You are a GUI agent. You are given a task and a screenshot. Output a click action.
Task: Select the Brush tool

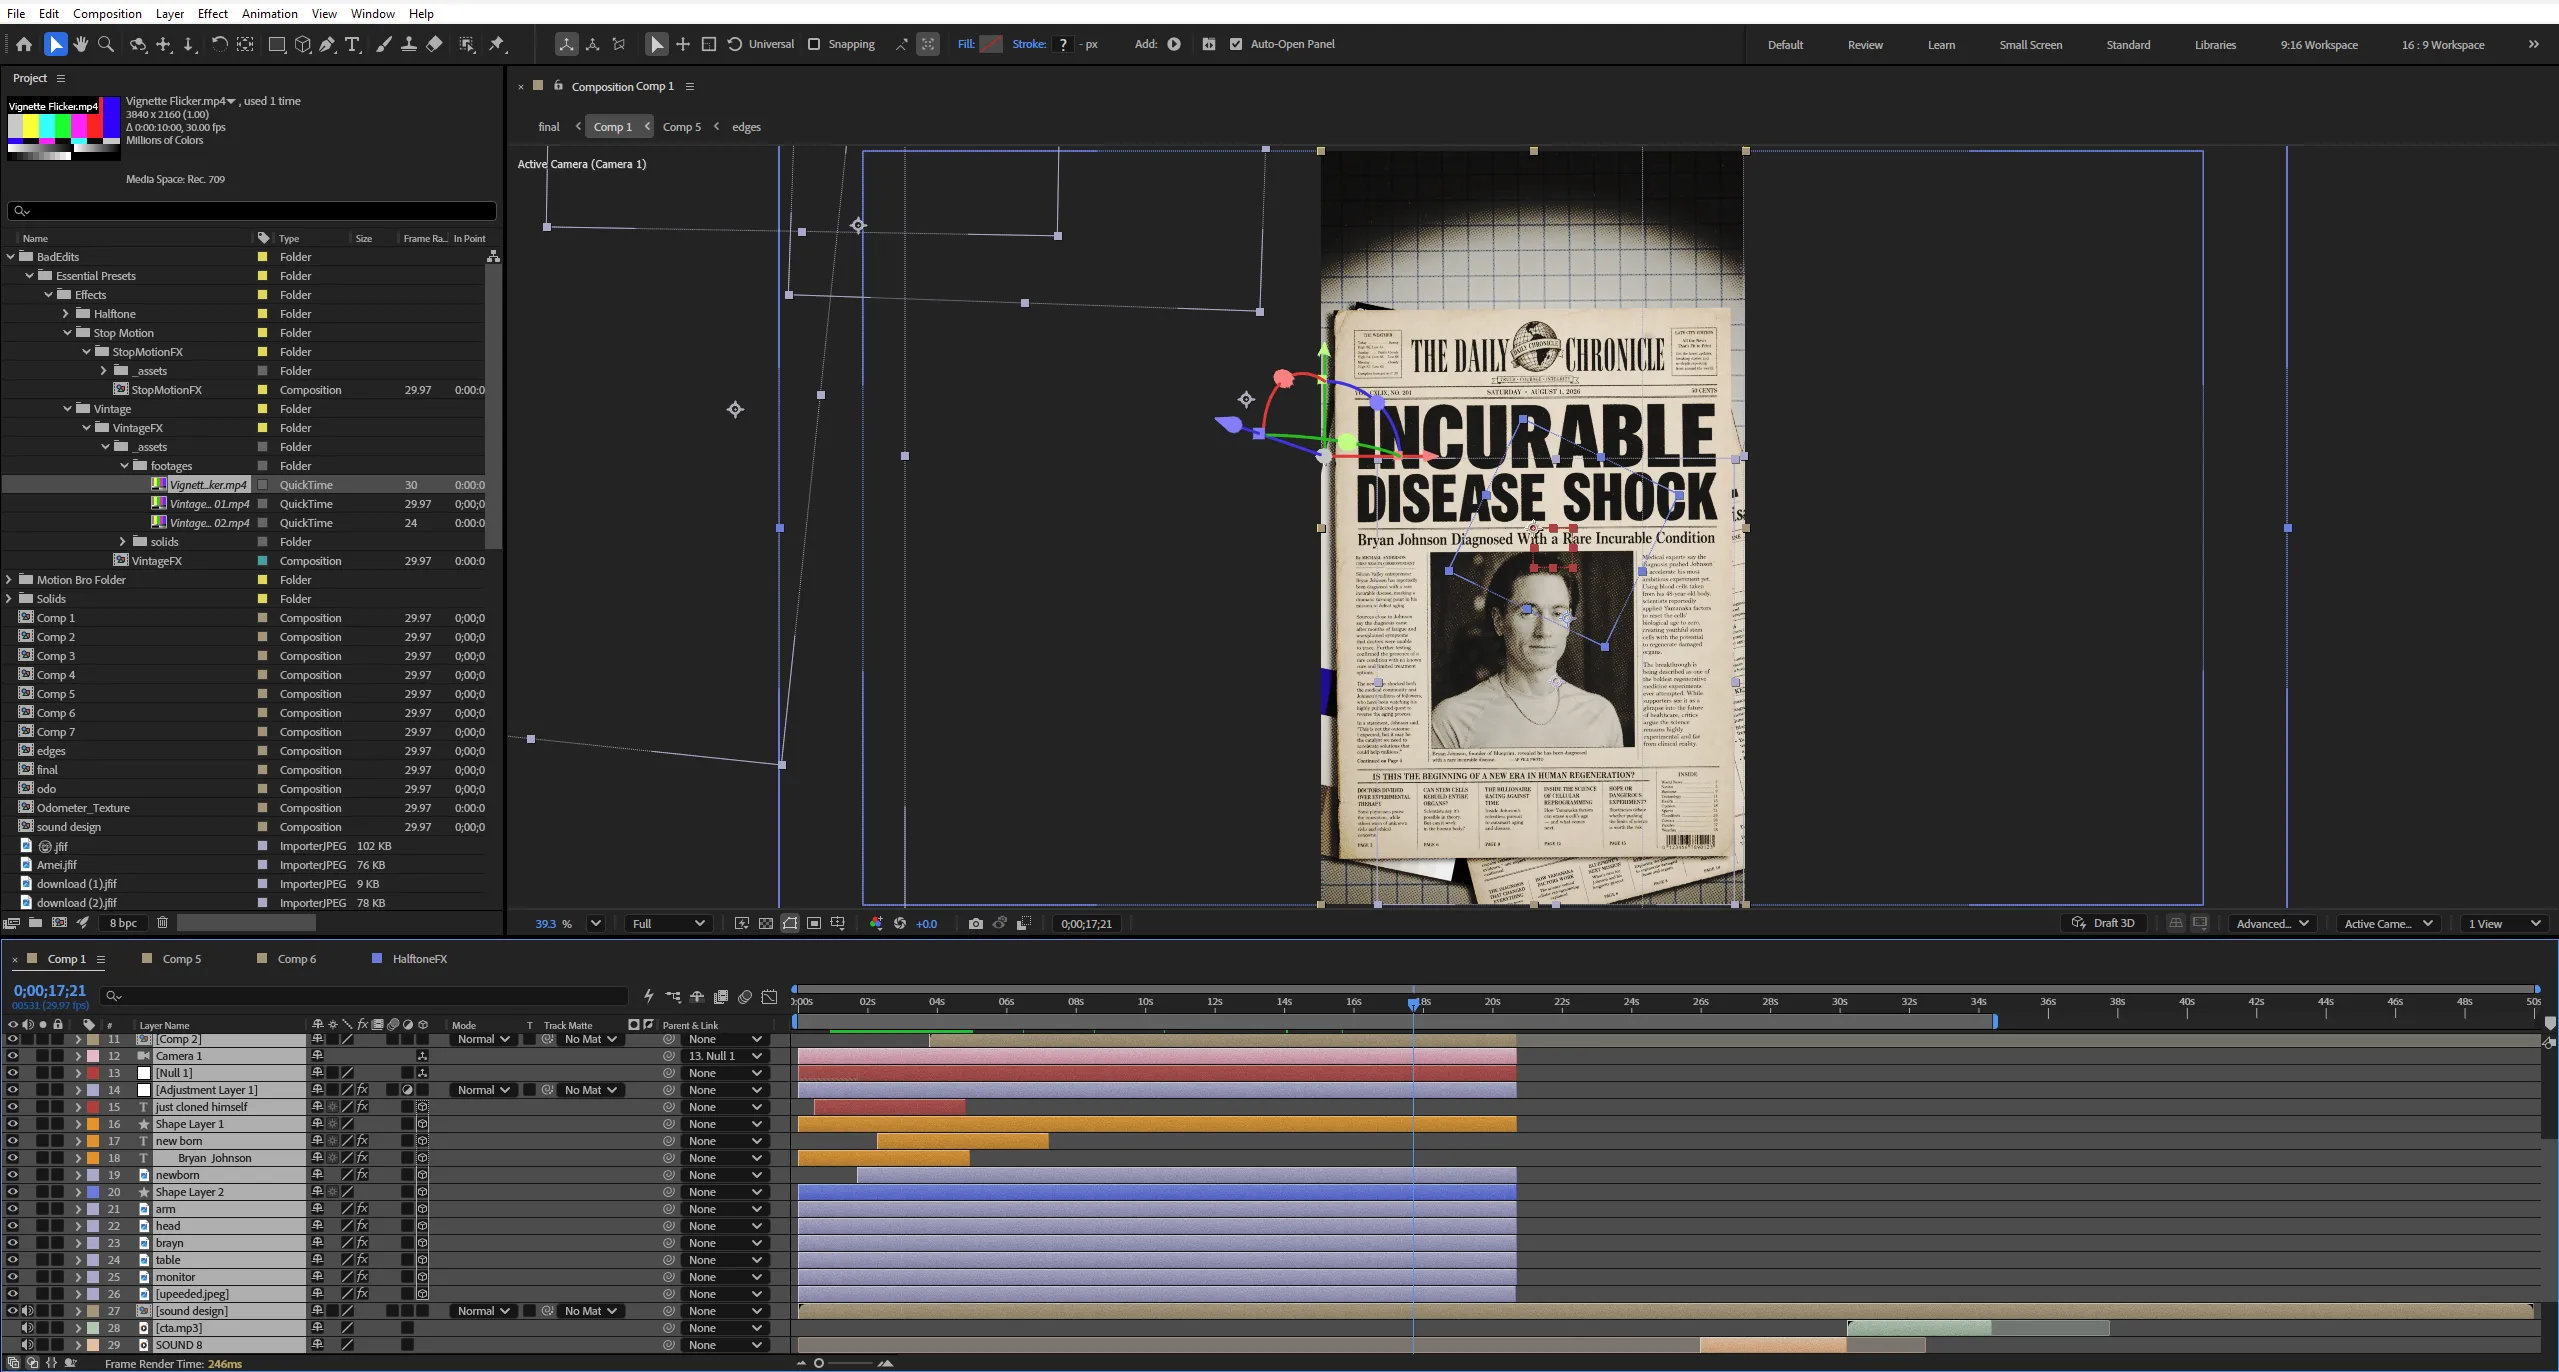383,44
